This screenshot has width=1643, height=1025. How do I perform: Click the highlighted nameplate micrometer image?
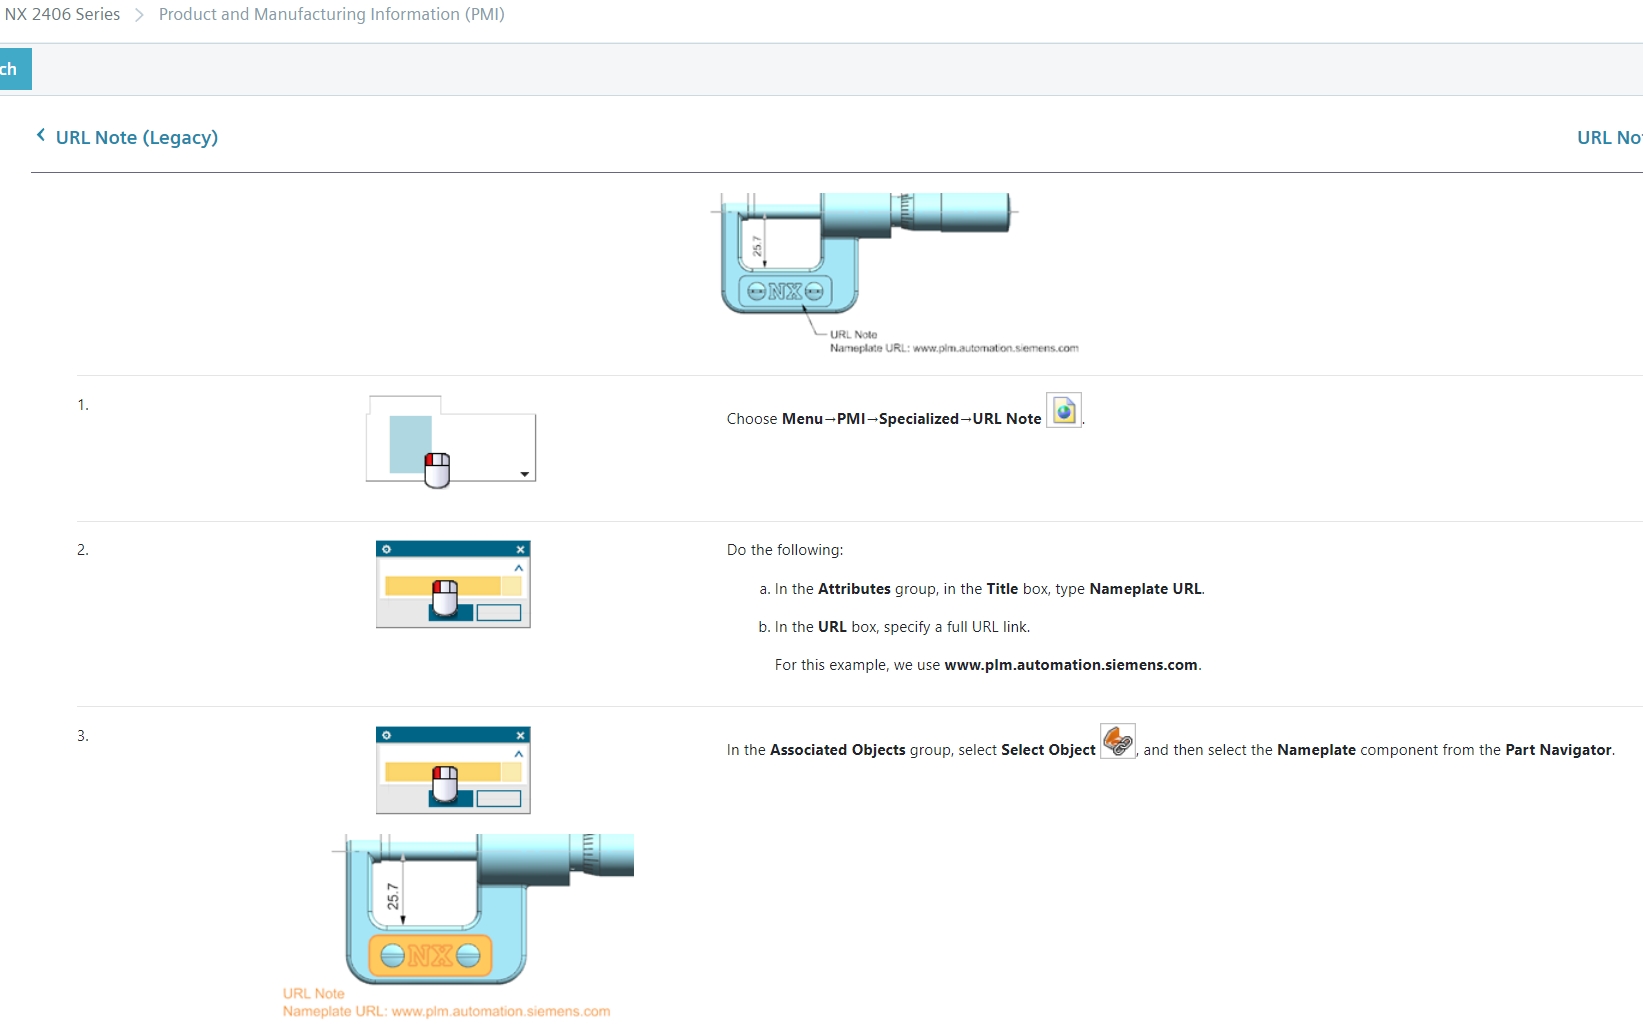coord(458,926)
